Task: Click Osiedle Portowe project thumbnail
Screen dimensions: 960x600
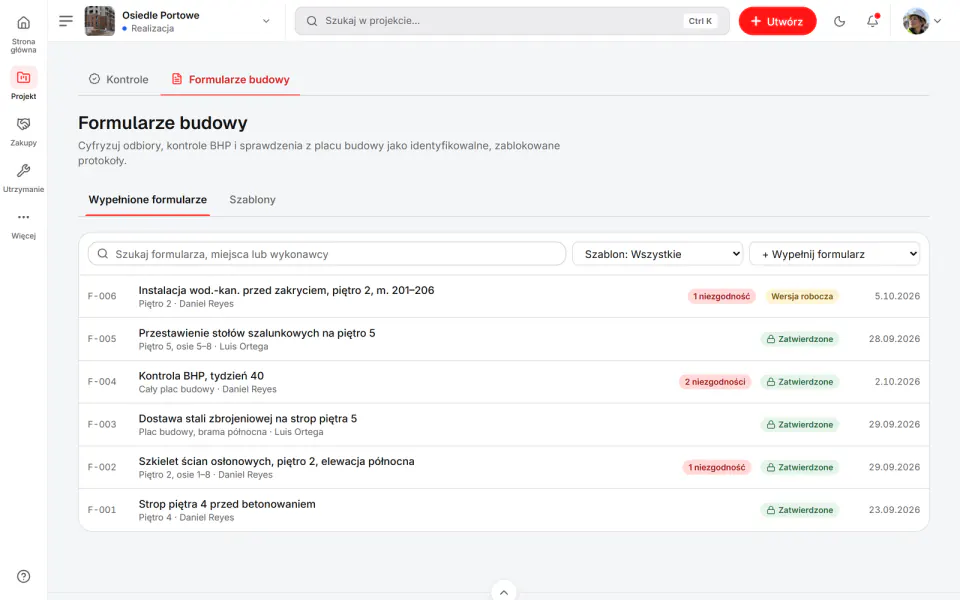Action: (x=99, y=21)
